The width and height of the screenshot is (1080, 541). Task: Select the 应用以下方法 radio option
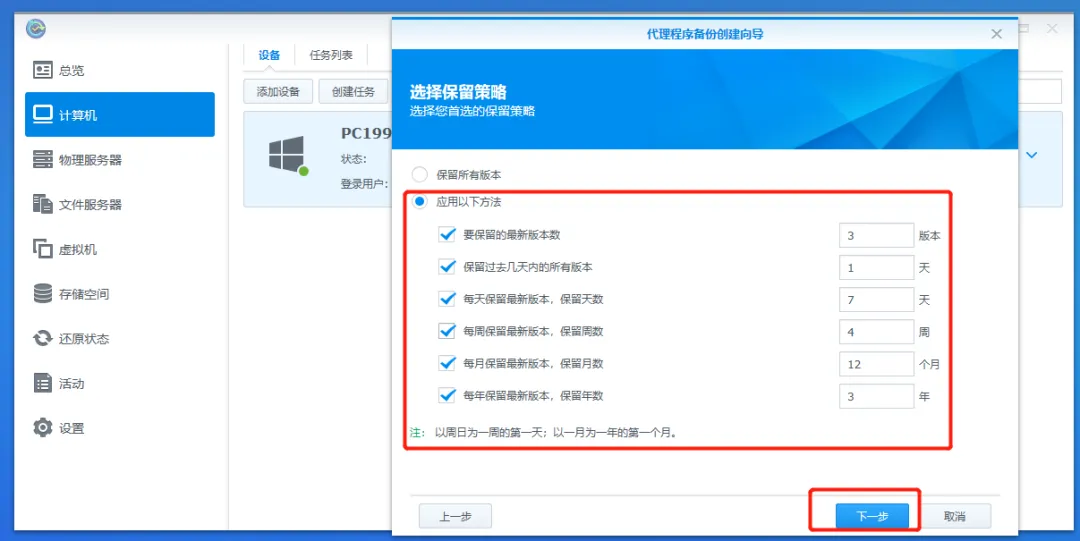(419, 202)
